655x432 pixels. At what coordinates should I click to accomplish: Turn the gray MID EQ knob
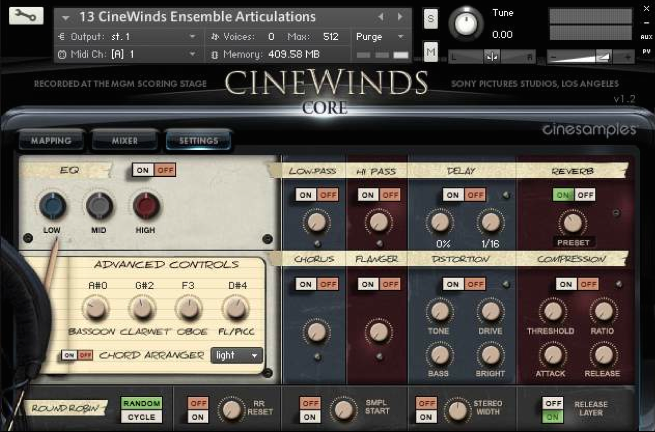(x=99, y=206)
